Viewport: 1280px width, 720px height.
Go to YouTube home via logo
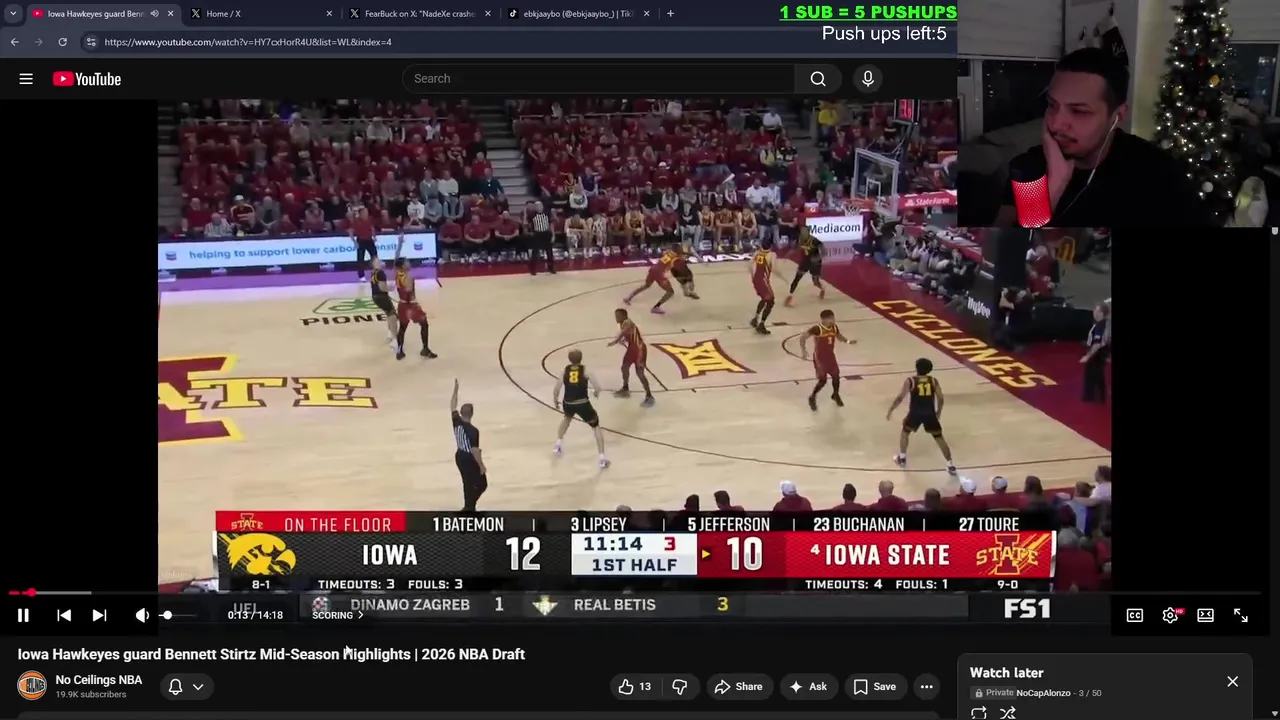[x=87, y=79]
